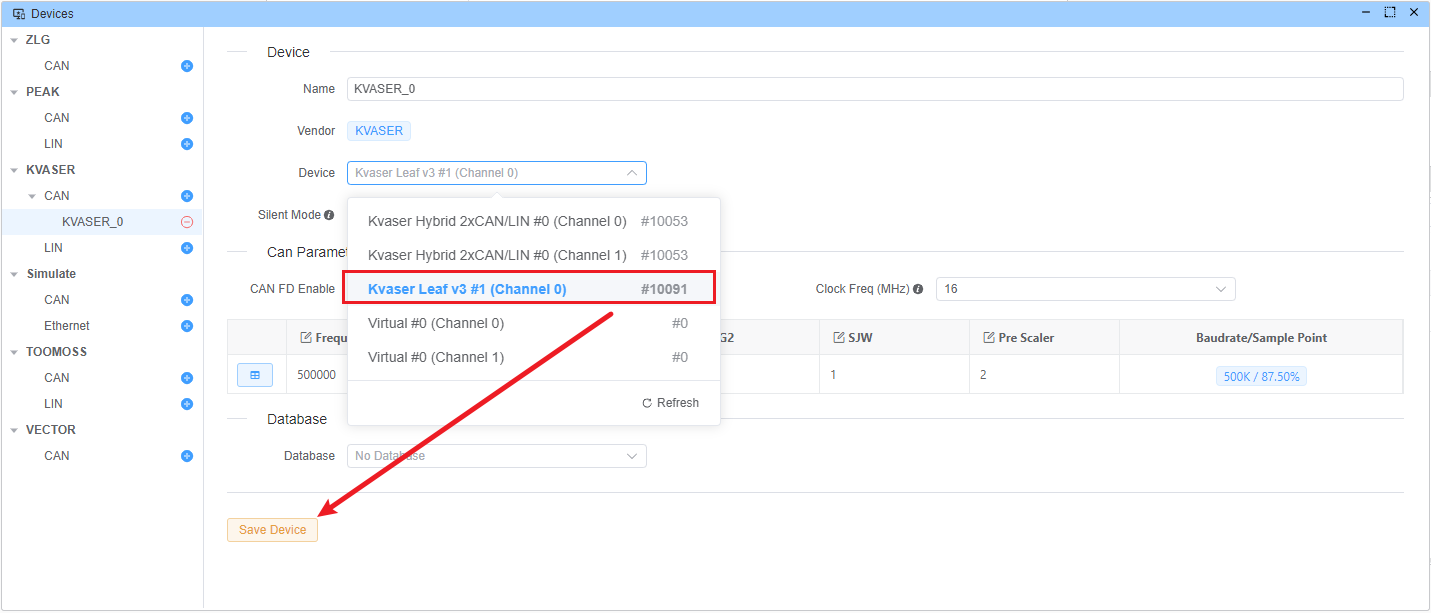Open the bit timing table icon button
Image resolution: width=1431 pixels, height=613 pixels.
[255, 376]
